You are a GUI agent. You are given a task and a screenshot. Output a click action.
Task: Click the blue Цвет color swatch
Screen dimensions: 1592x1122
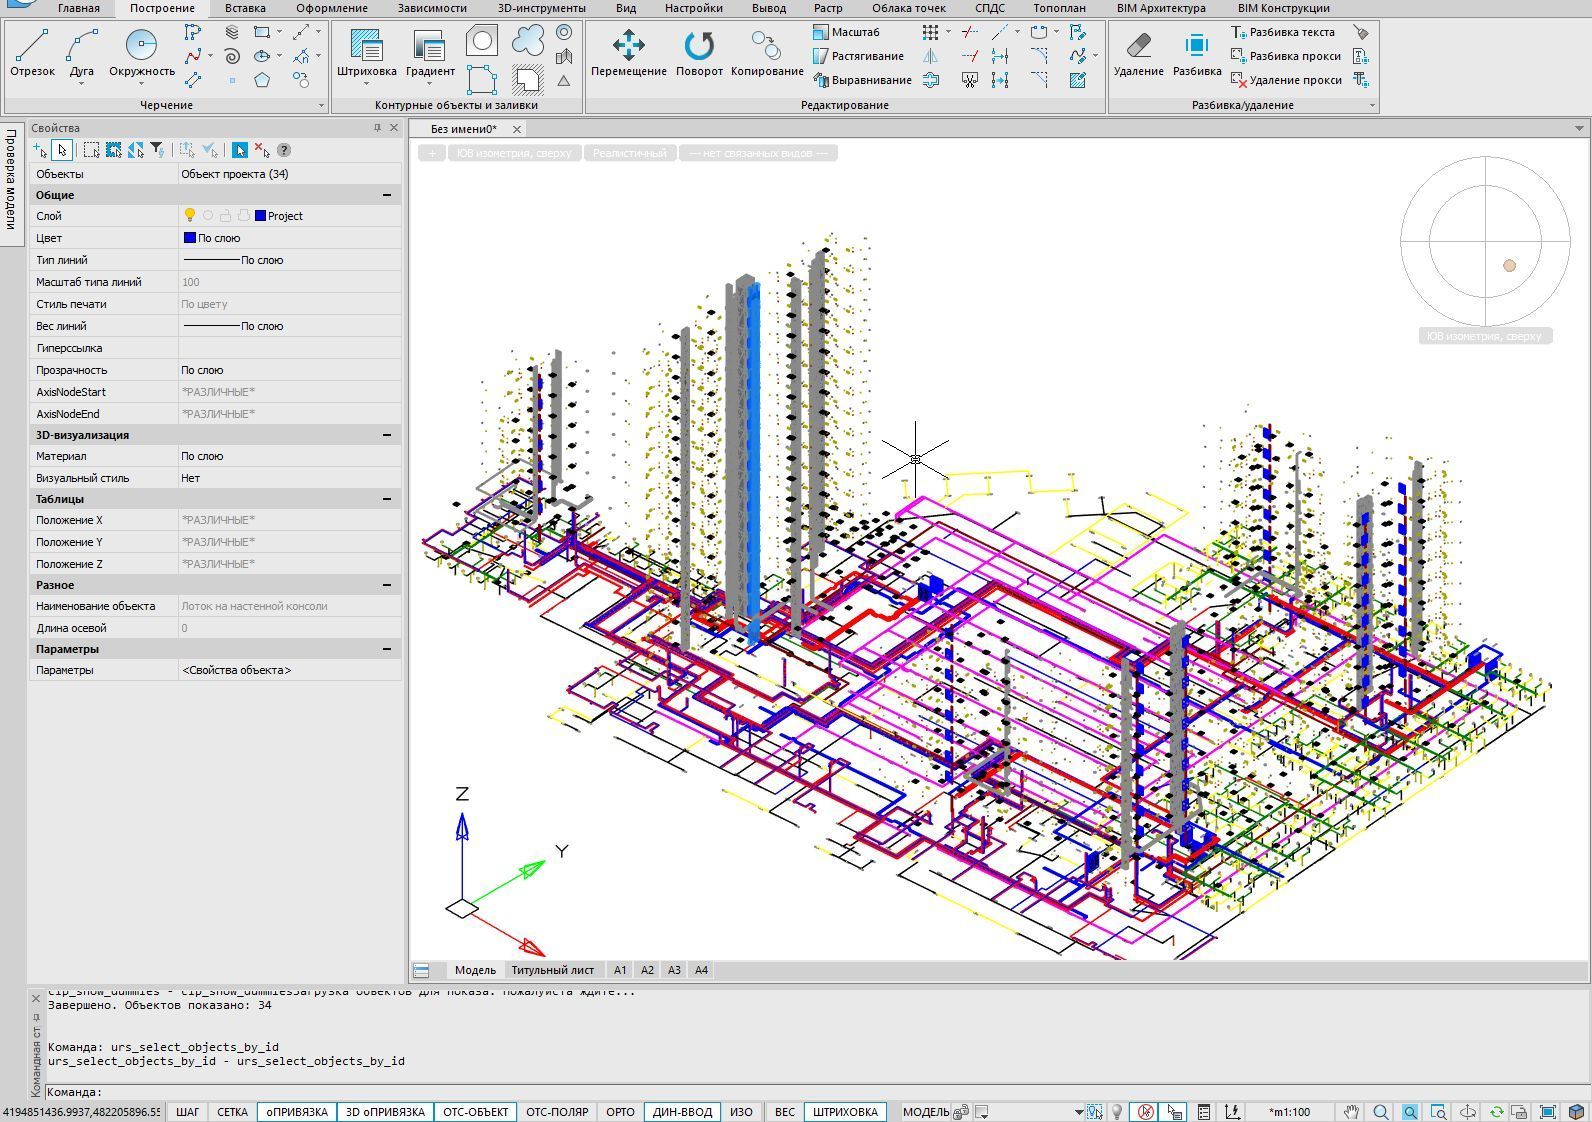pos(190,238)
